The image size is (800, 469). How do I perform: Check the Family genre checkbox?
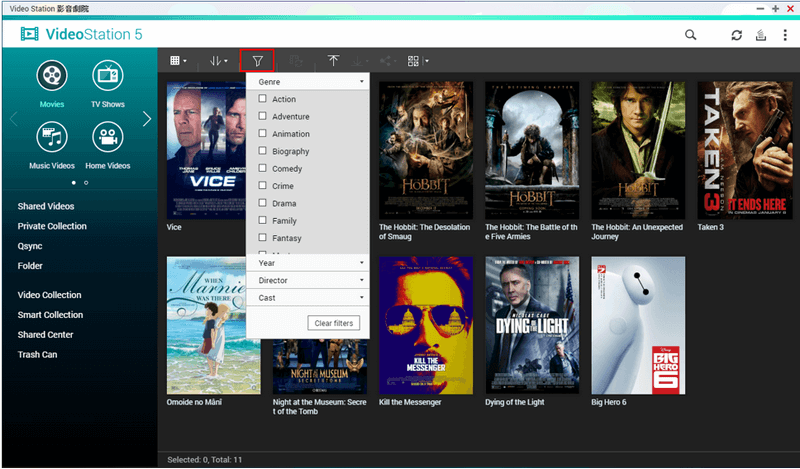tap(262, 220)
